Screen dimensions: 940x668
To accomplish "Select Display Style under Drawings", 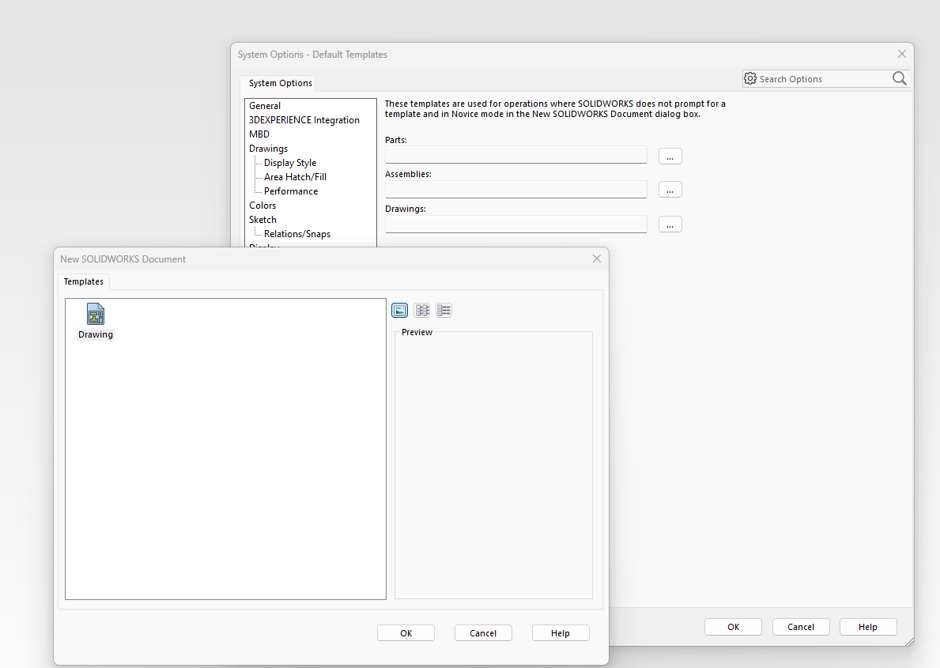I will [290, 163].
